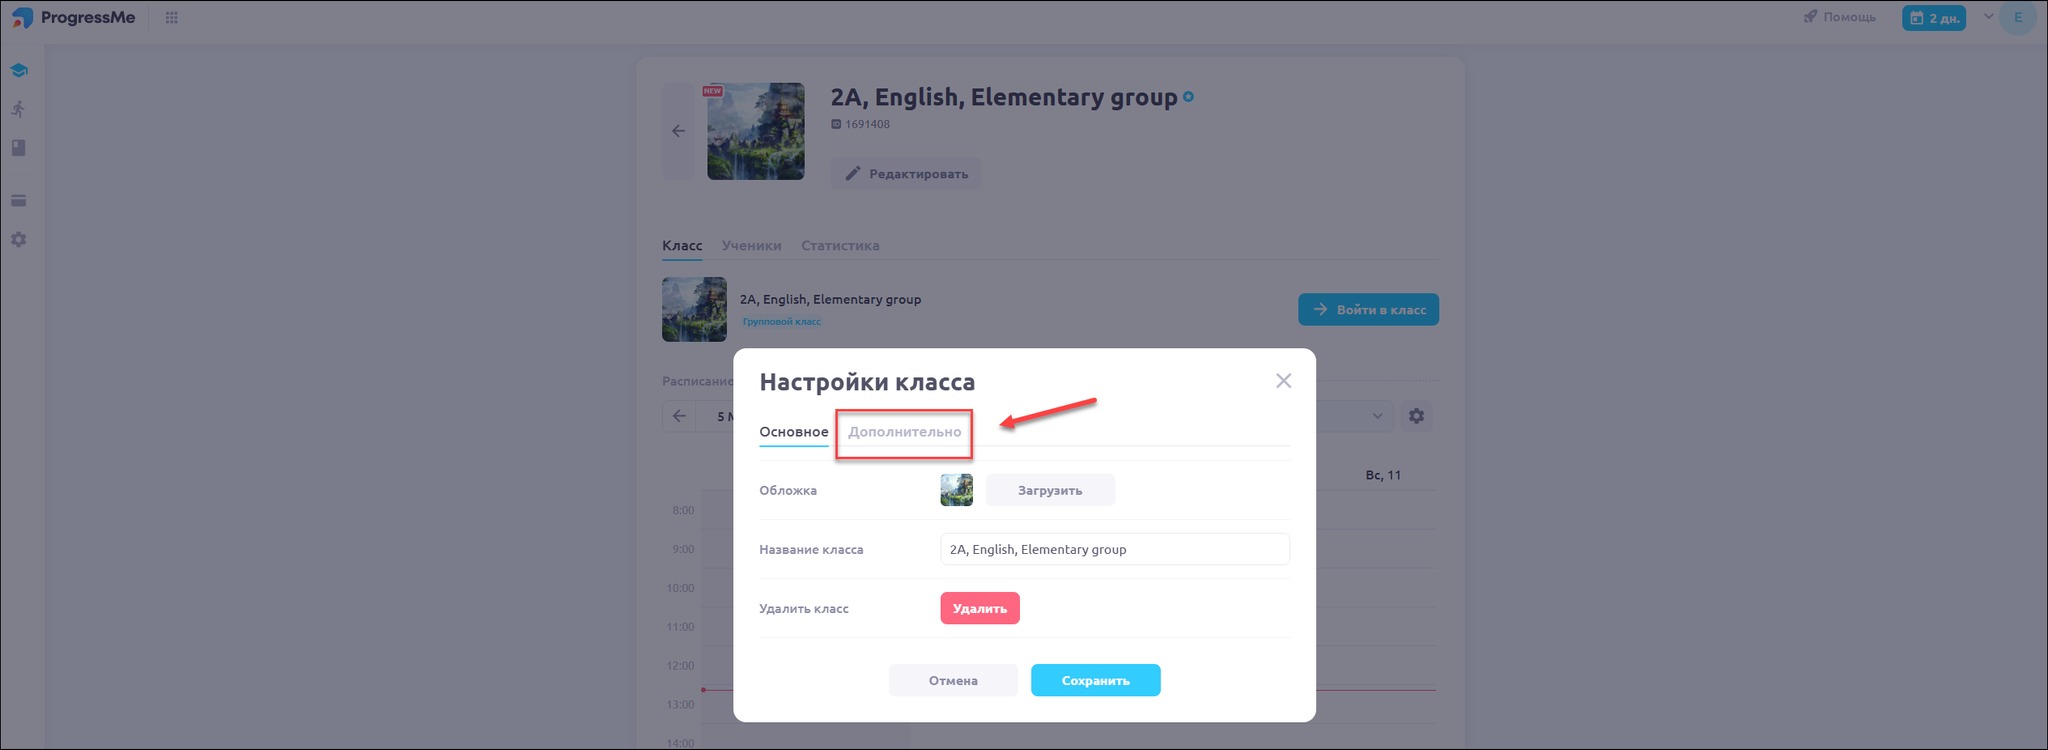Go back using arrow beside class cover
2048x750 pixels.
coord(679,131)
